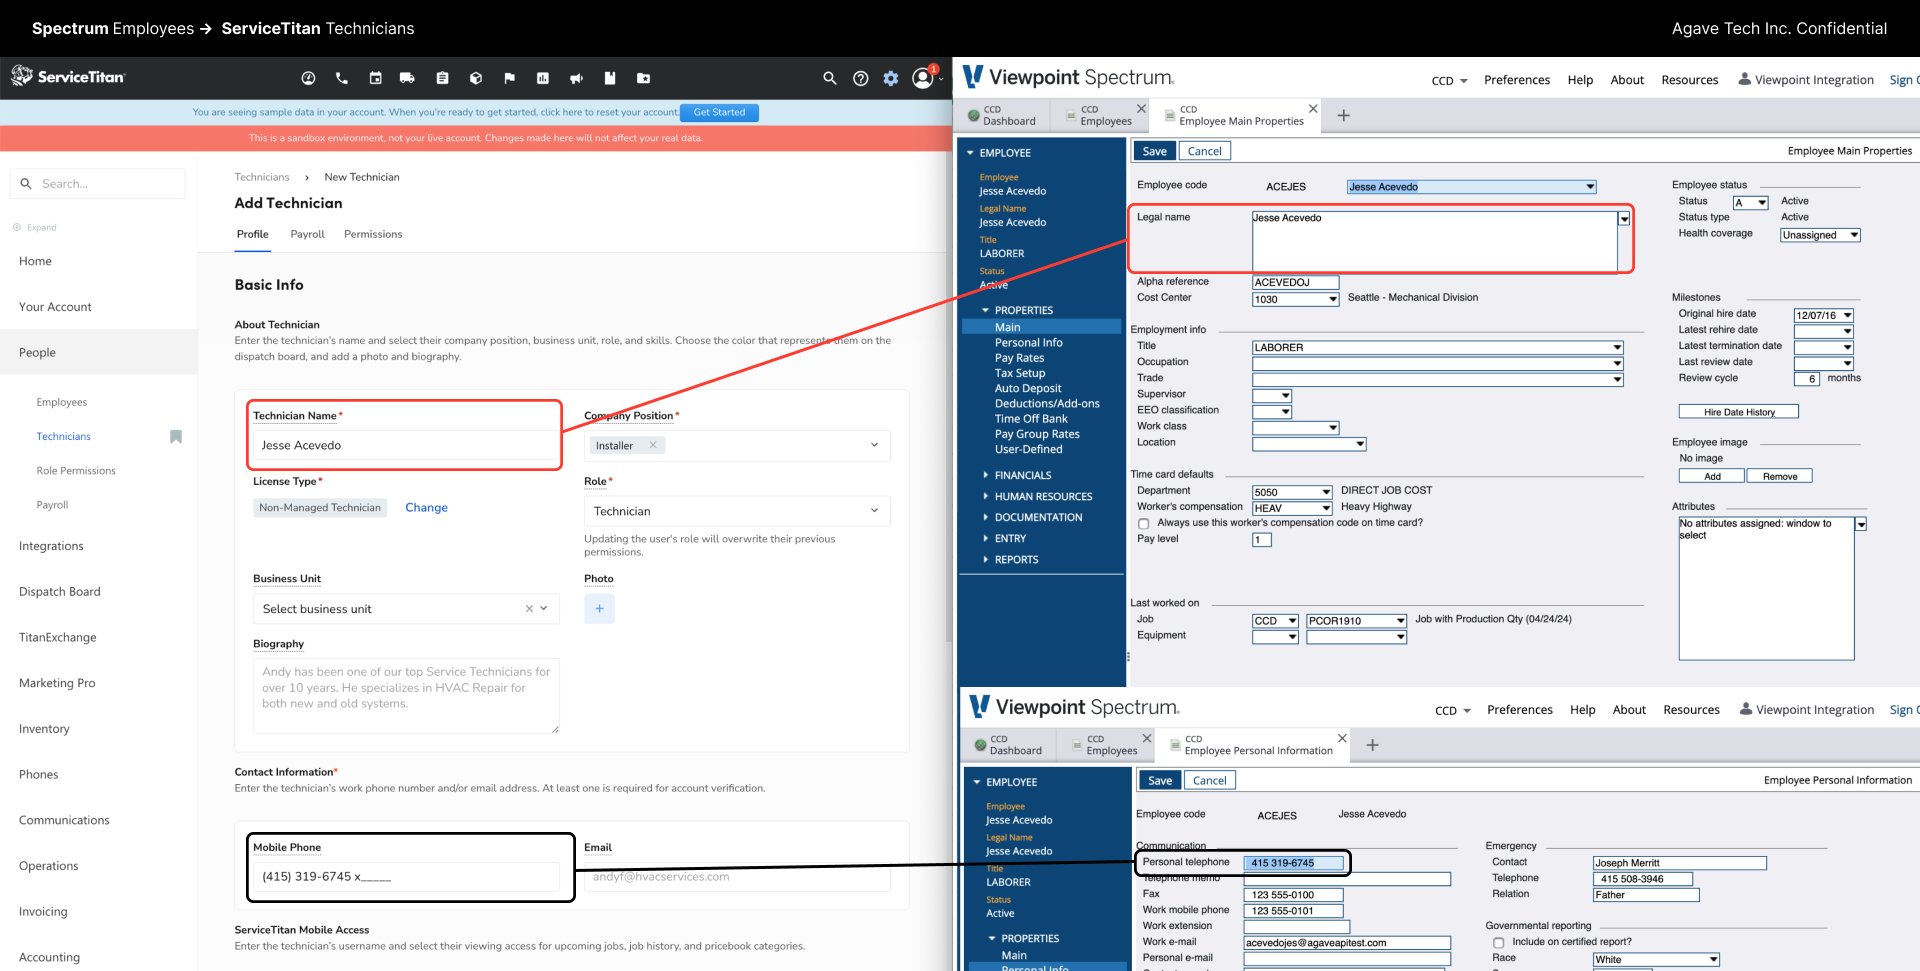Click the Change license type link
1920x971 pixels.
point(426,508)
